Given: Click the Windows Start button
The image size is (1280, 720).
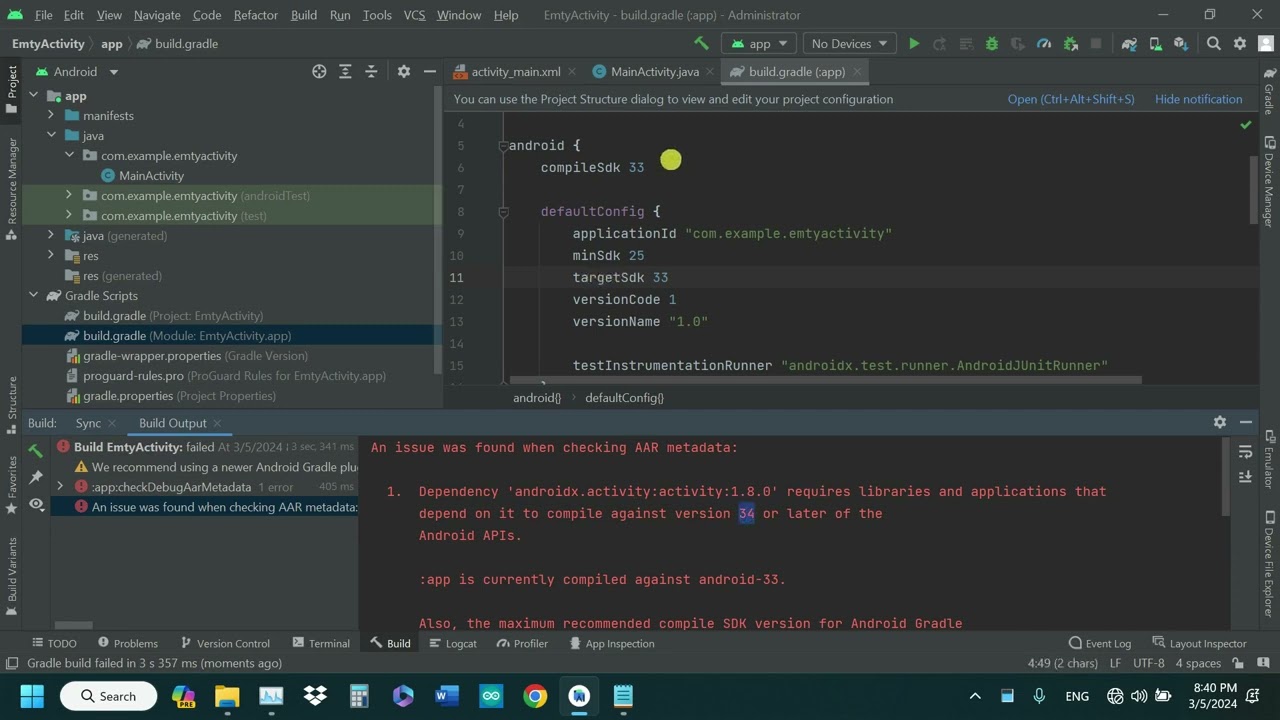Looking at the screenshot, I should 32,696.
